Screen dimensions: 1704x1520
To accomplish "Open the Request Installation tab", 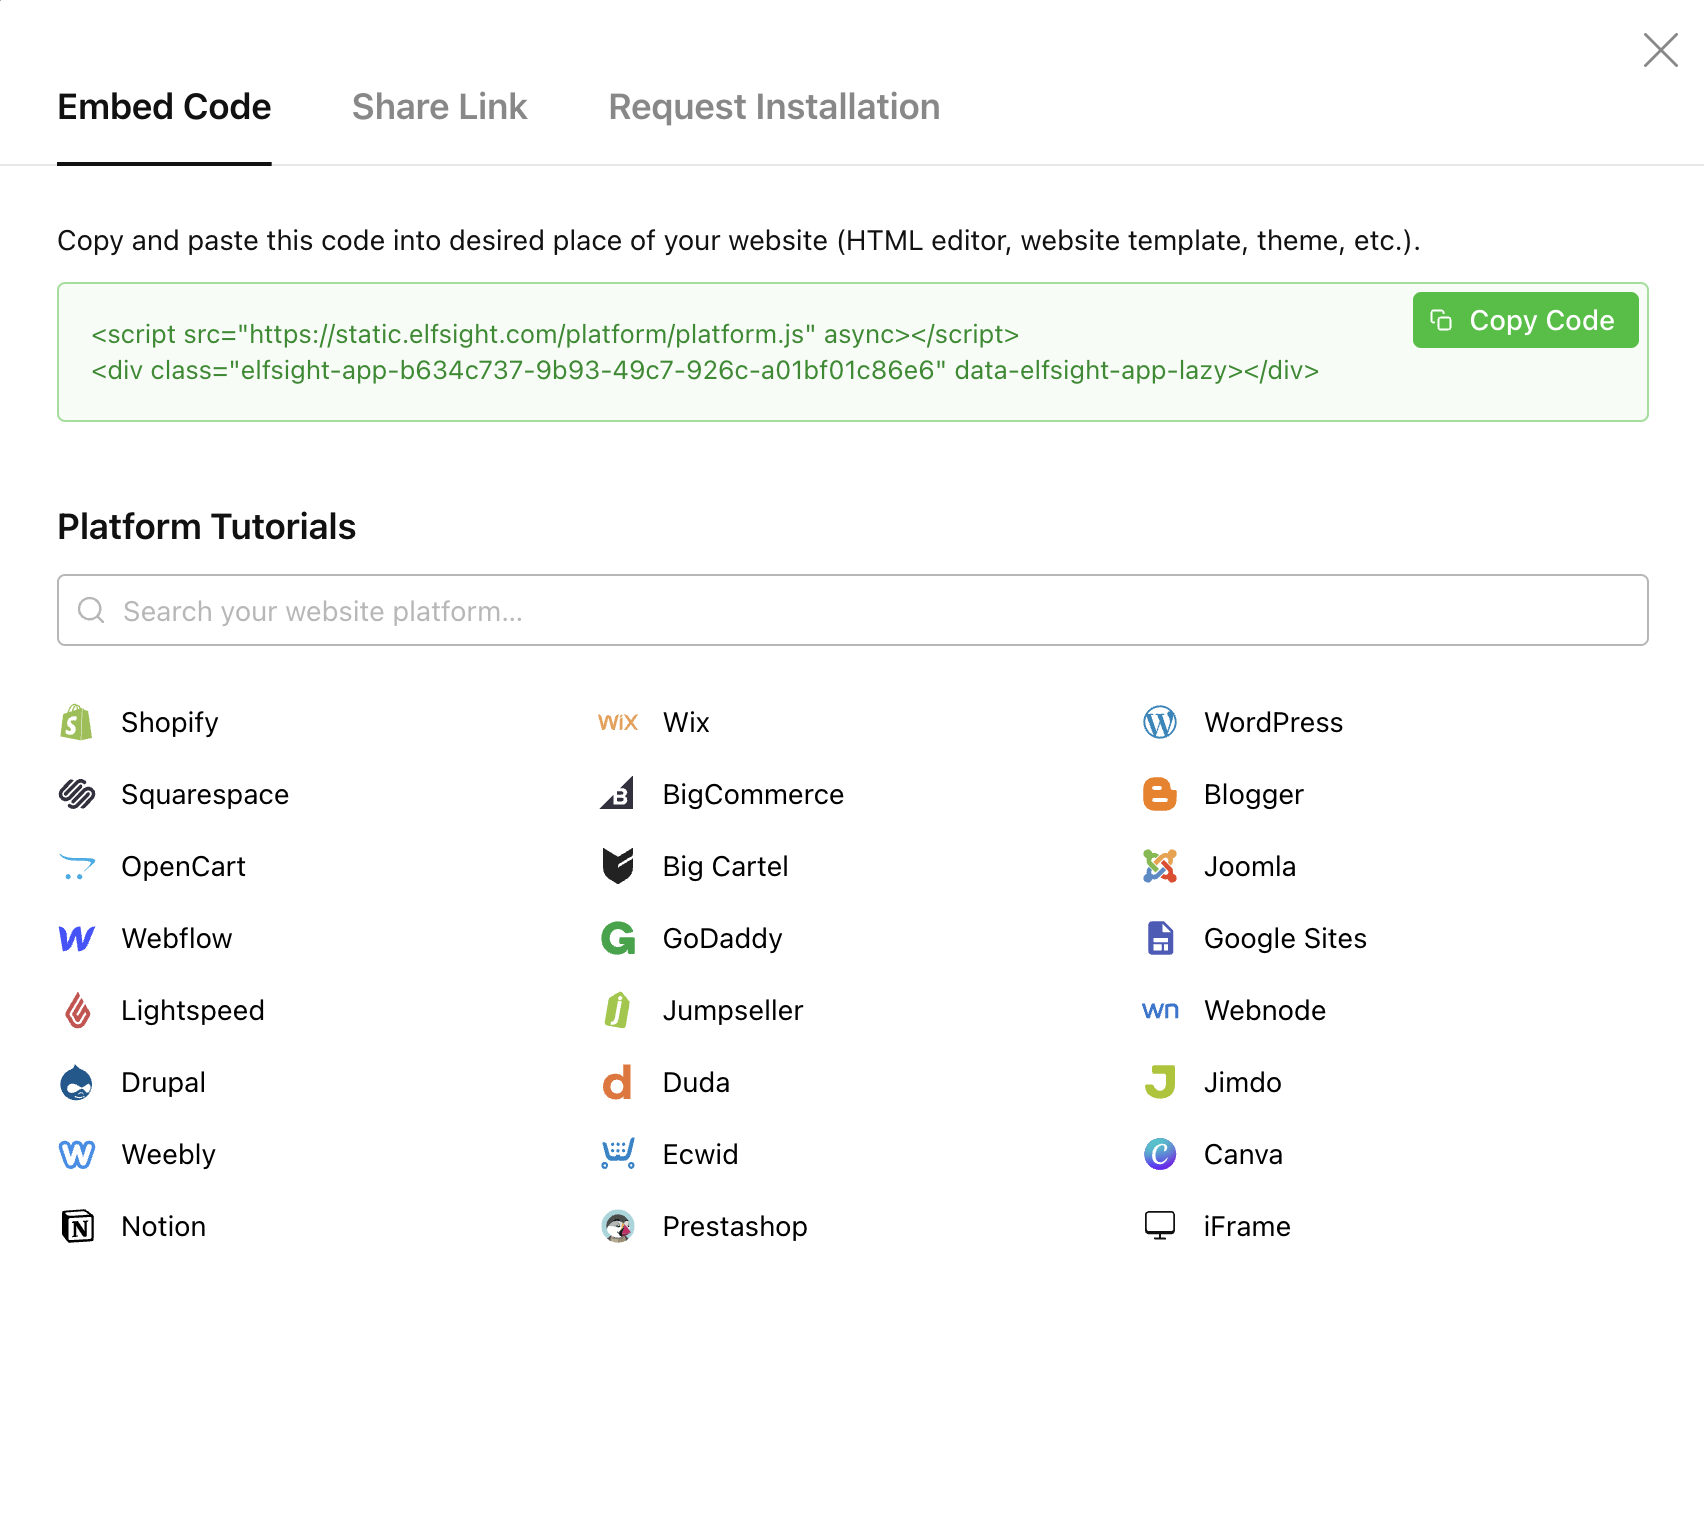I will tap(774, 107).
